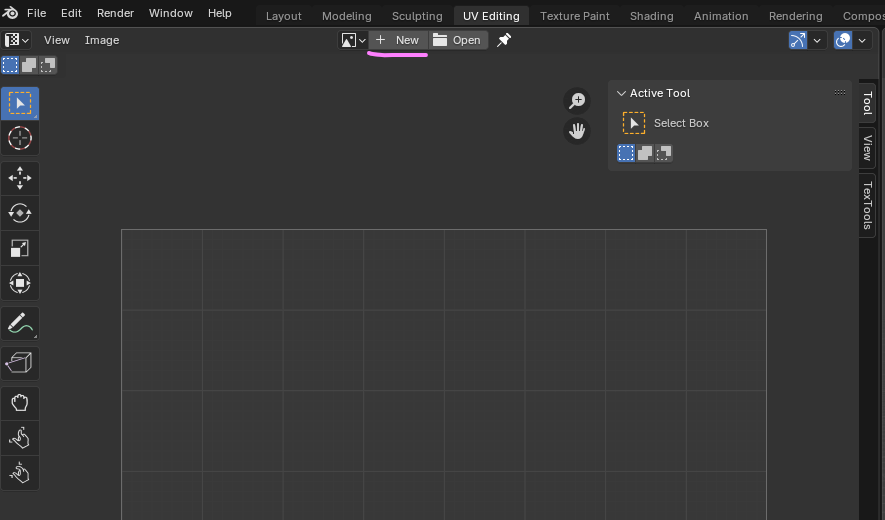
Task: Open the Edit menu
Action: pos(71,12)
